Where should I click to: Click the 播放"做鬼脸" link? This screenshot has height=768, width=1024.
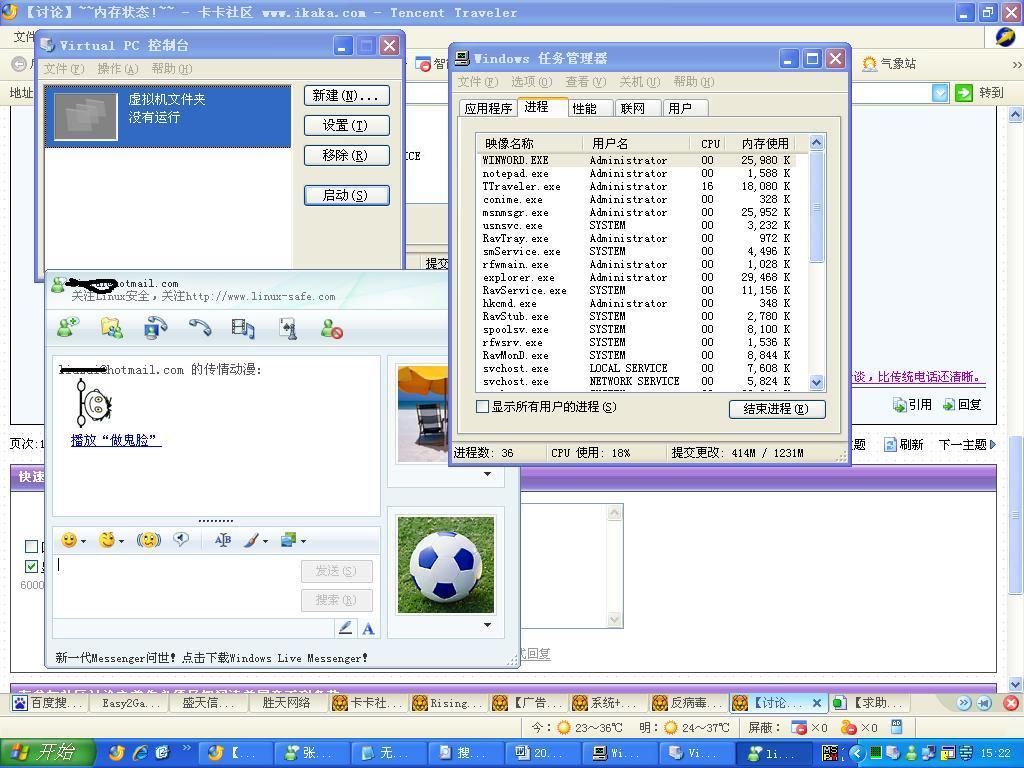115,440
